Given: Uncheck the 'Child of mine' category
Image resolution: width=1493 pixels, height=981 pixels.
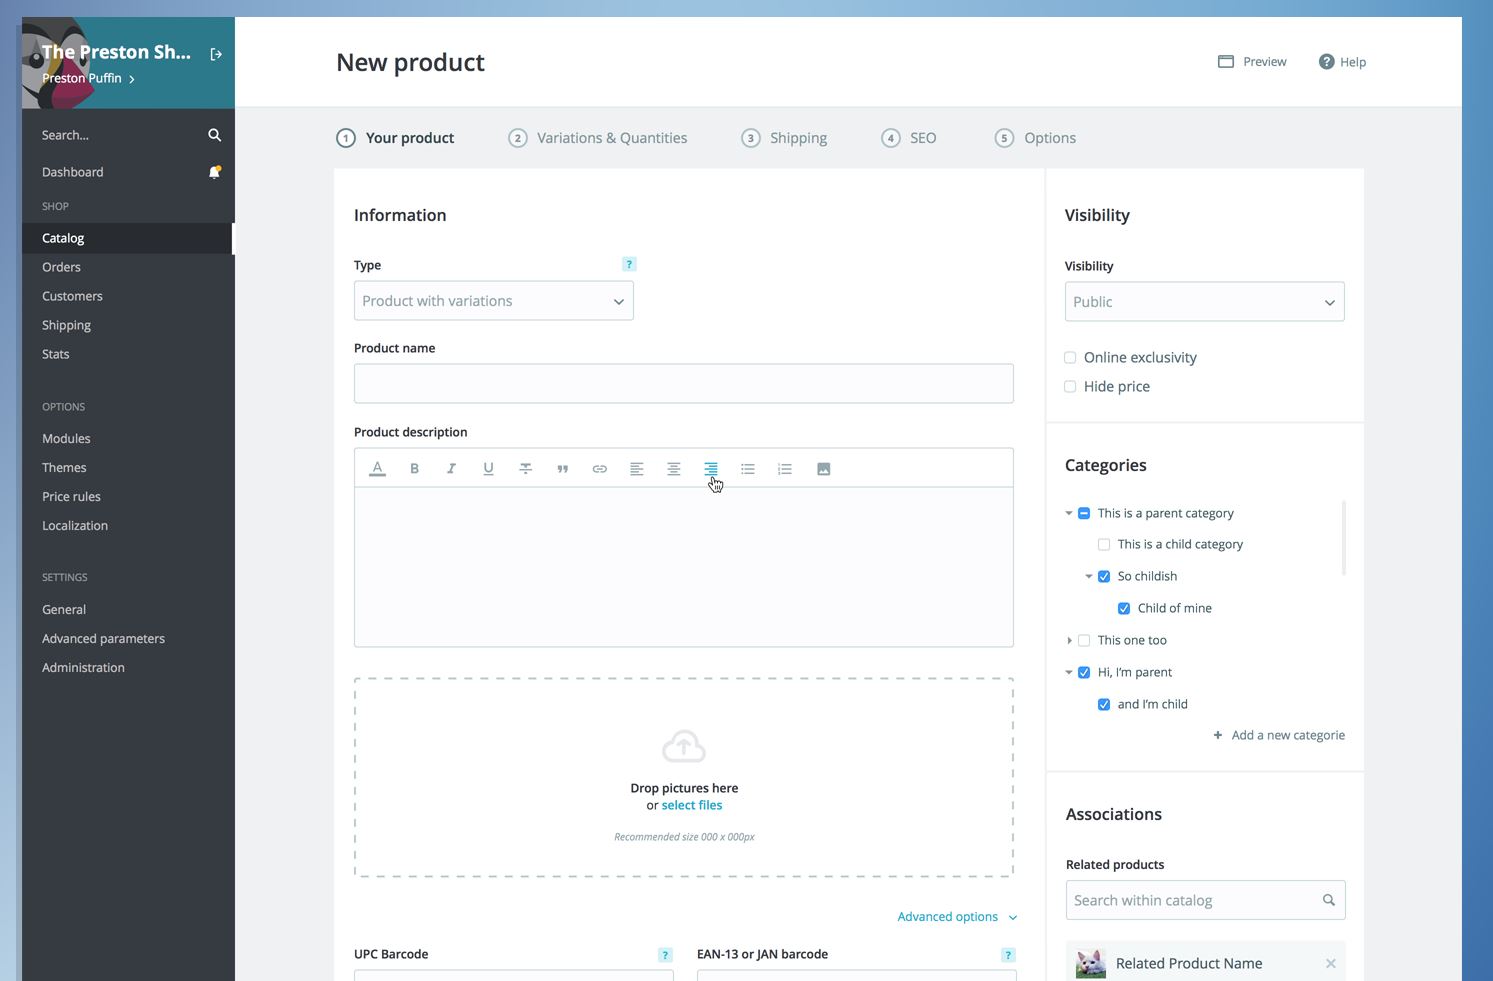Looking at the screenshot, I should tap(1124, 608).
